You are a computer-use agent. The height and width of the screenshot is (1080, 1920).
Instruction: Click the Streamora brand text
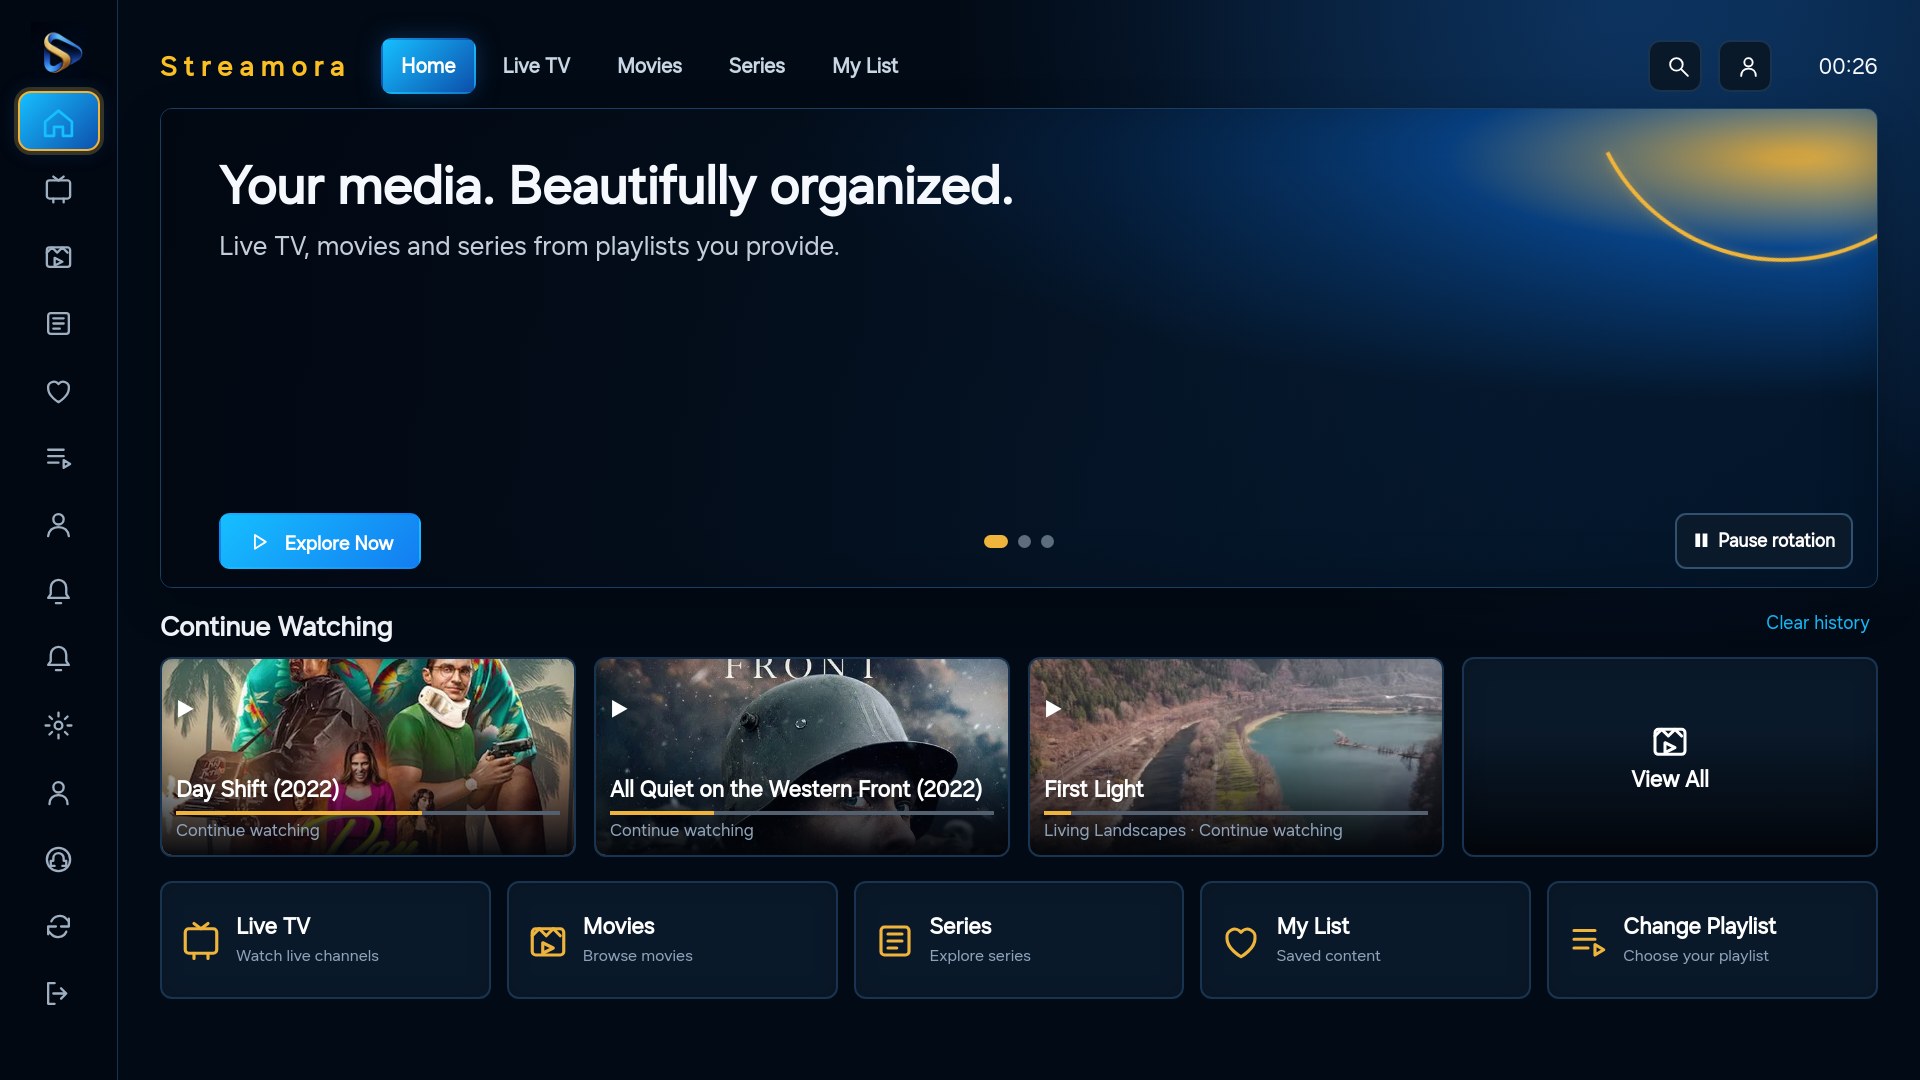[253, 66]
